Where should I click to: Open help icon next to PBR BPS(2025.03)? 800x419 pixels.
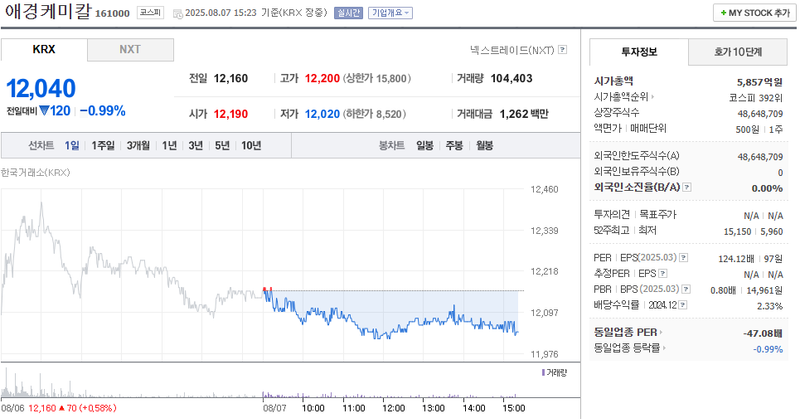coord(686,289)
